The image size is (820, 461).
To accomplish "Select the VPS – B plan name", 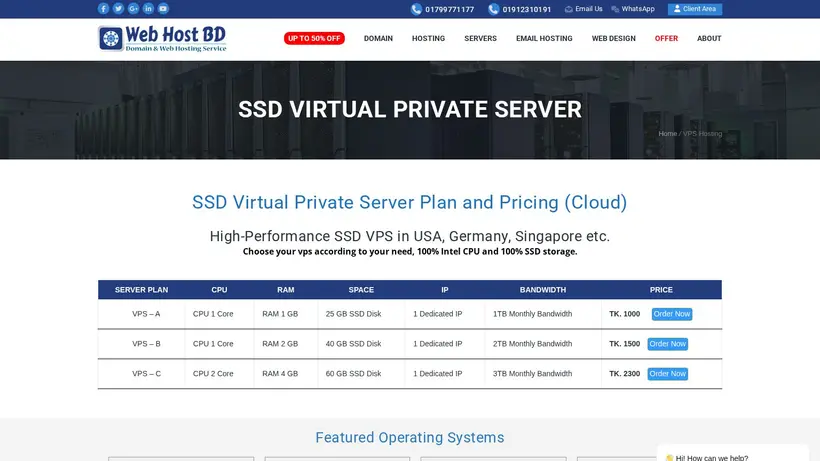I will coord(146,344).
